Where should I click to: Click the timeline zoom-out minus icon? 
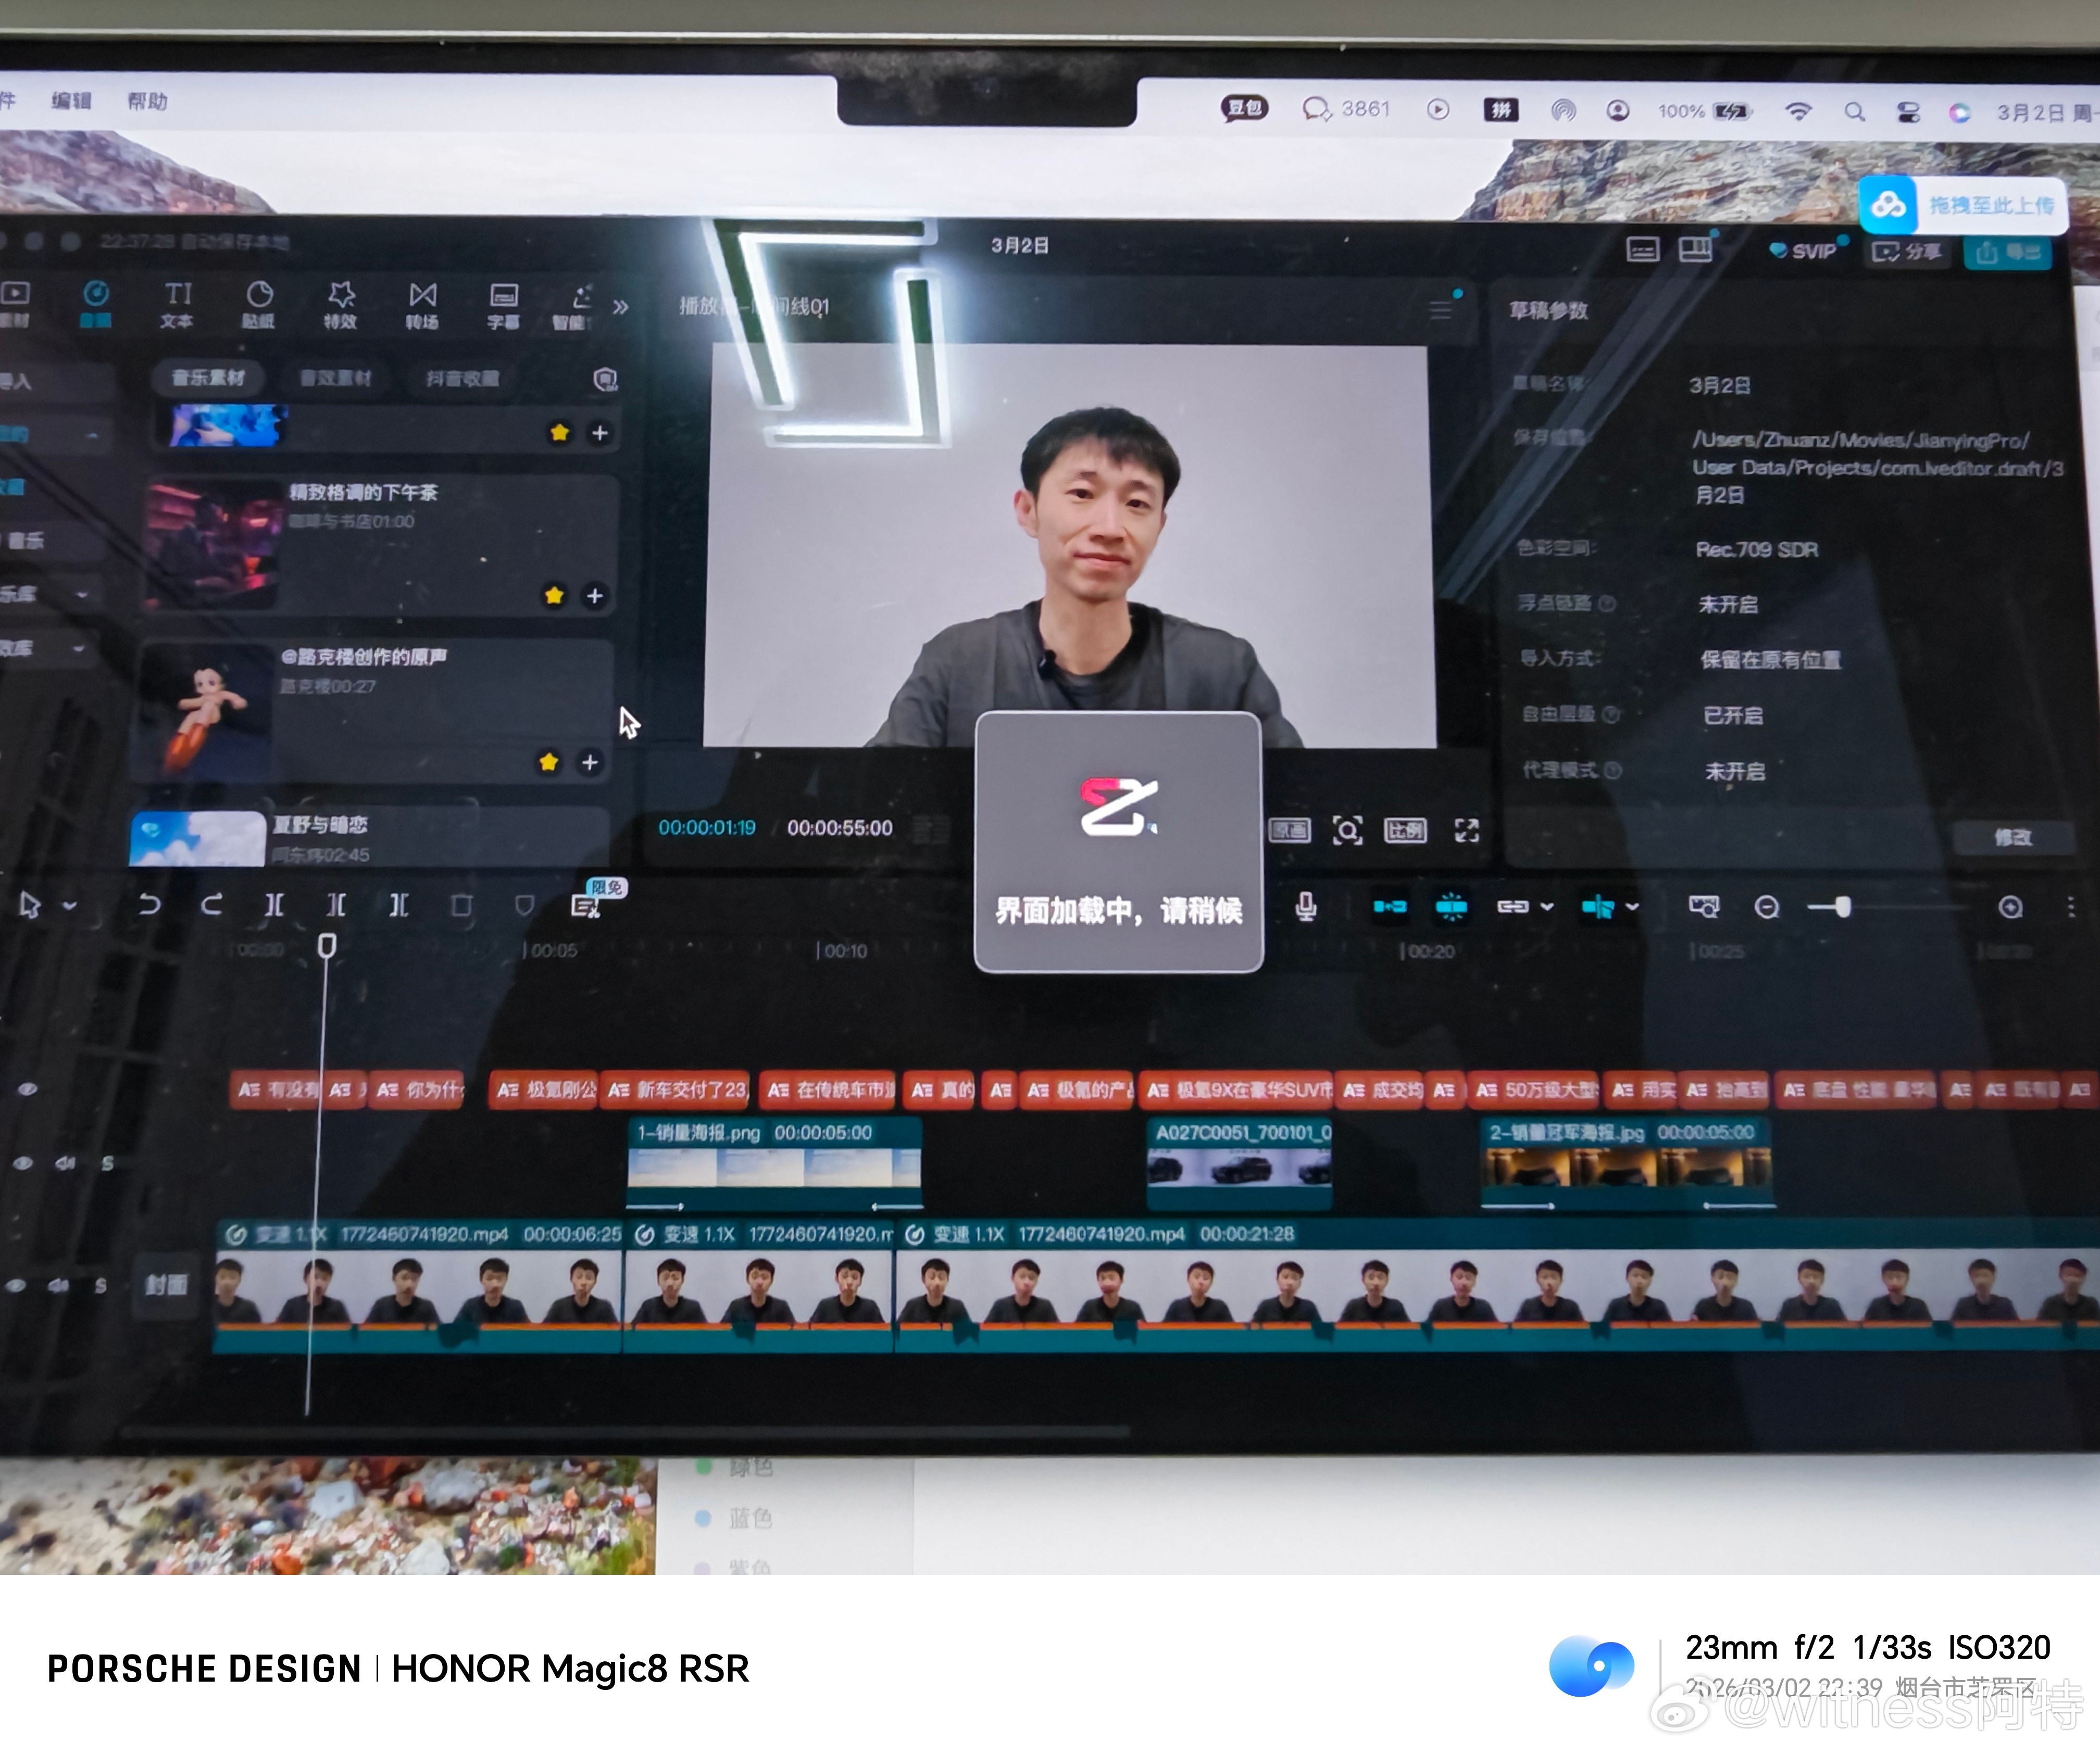[x=1767, y=907]
